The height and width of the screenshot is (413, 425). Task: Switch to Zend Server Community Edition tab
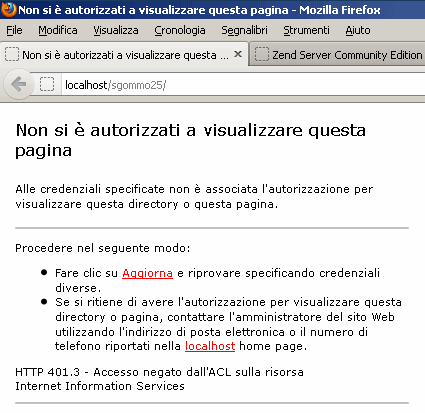pos(337,54)
